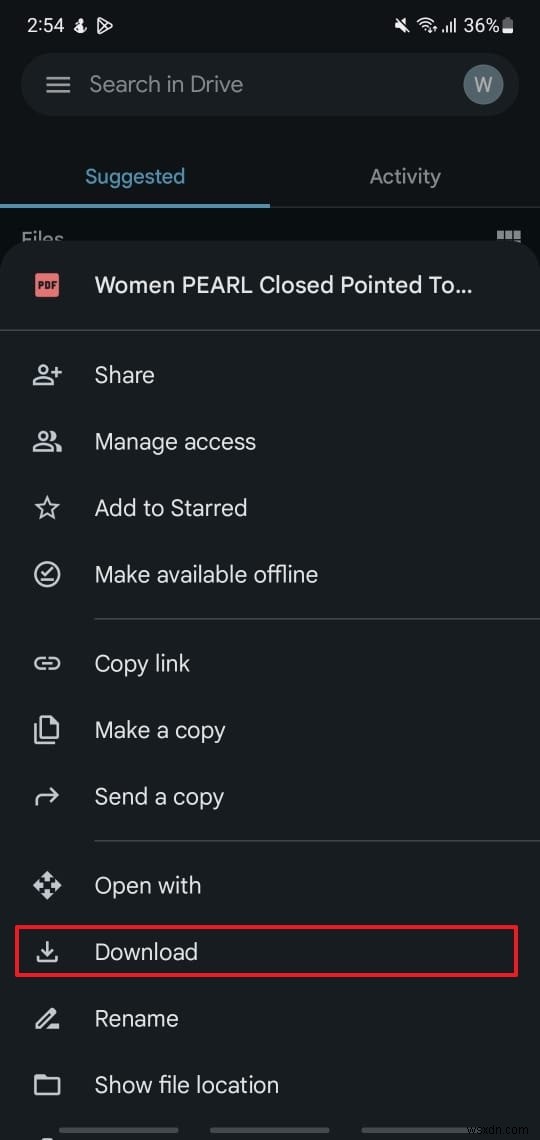Tap the Open with arrows icon
540x1140 pixels.
[47, 886]
